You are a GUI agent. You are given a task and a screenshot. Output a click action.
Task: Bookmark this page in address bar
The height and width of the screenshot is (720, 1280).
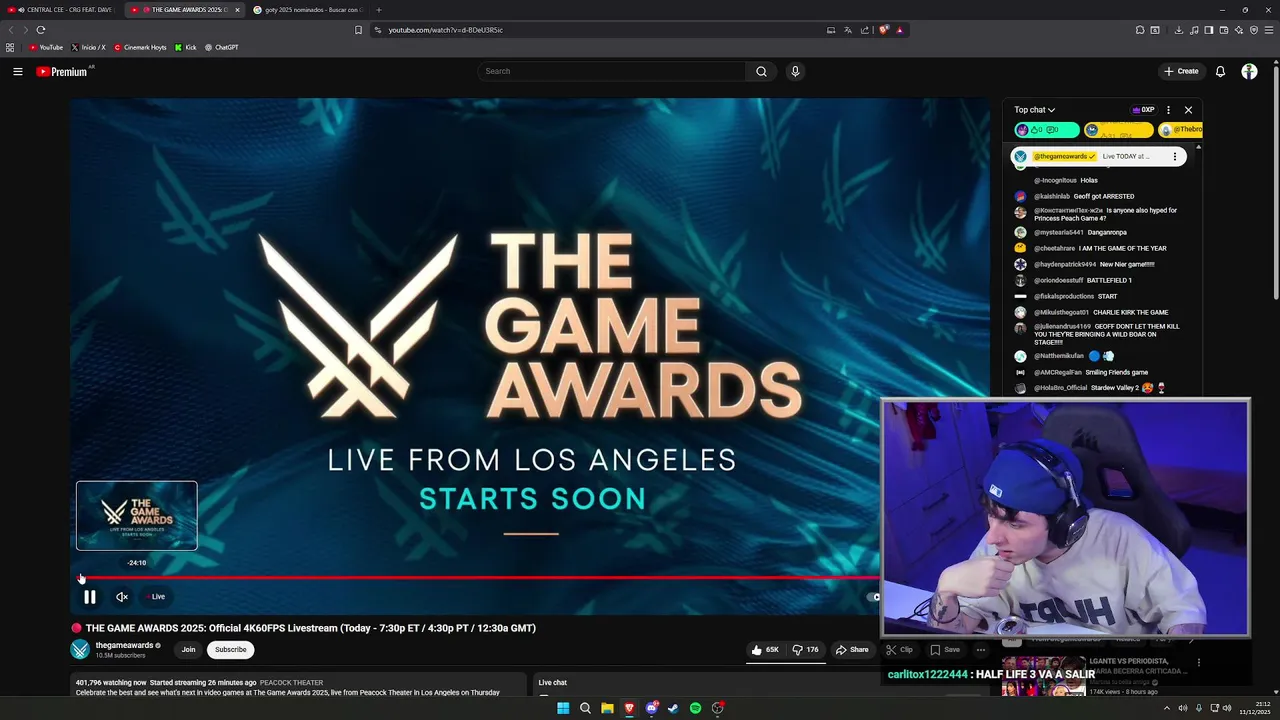(358, 30)
